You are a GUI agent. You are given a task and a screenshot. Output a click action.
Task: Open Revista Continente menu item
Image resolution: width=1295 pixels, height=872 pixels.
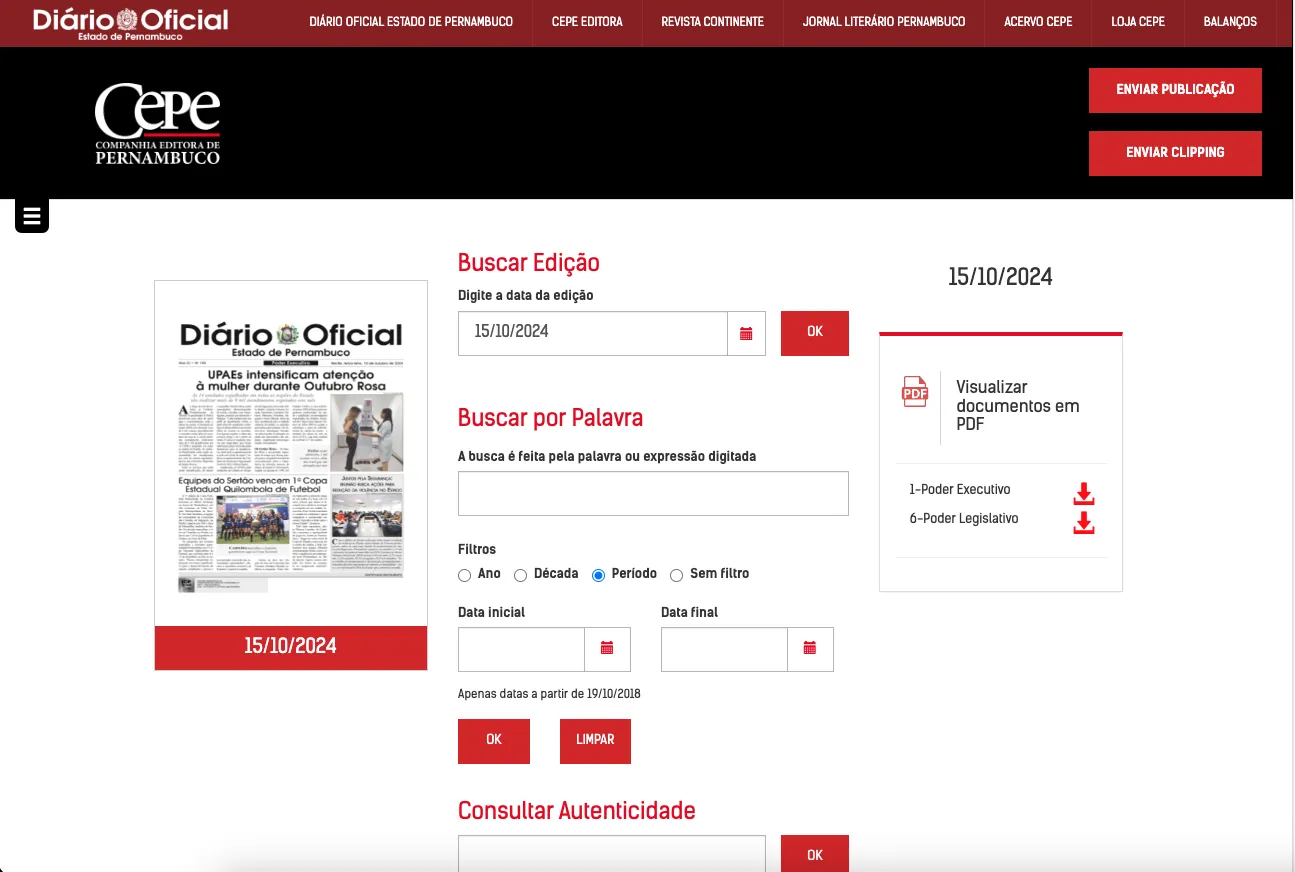tap(712, 22)
